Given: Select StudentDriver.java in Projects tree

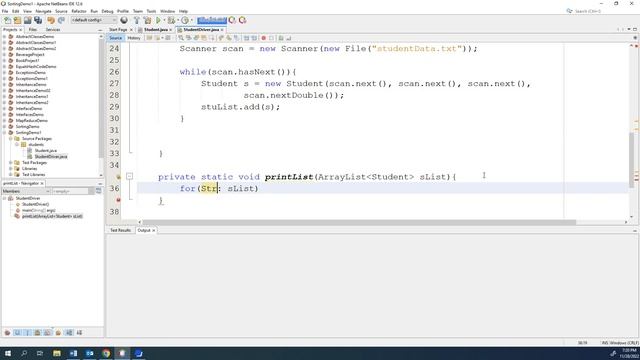Looking at the screenshot, I should point(51,157).
